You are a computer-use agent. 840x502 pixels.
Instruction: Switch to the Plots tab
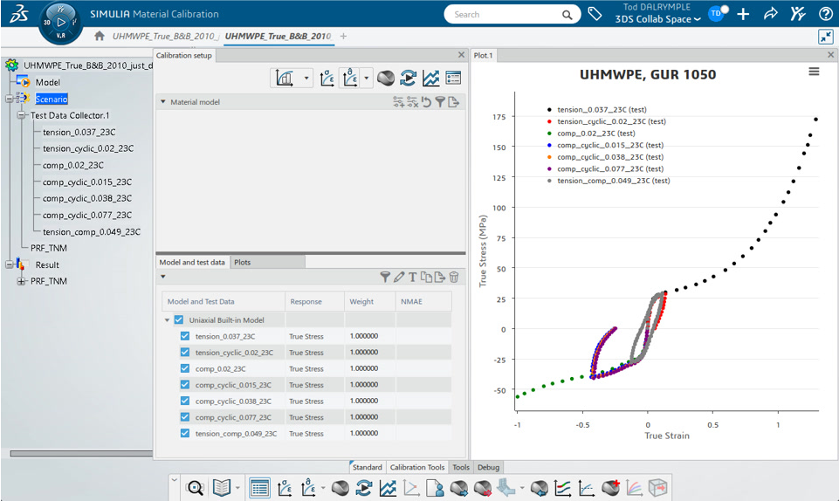242,262
